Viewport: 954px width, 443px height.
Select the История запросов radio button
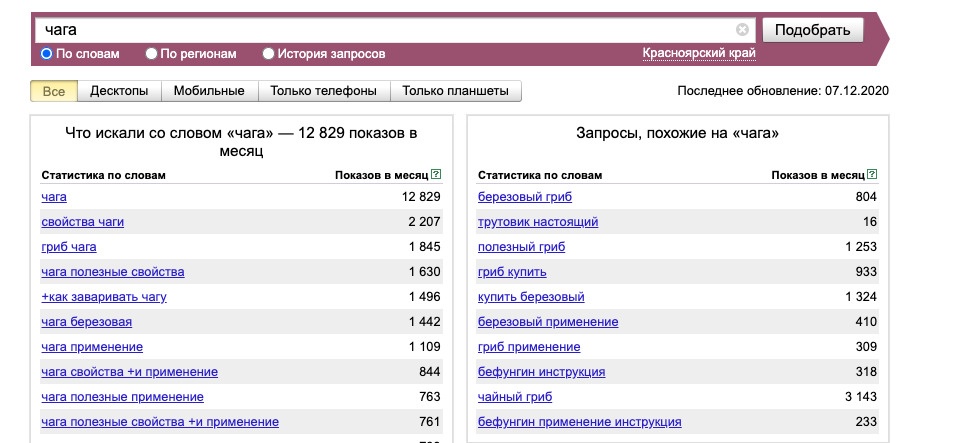268,54
